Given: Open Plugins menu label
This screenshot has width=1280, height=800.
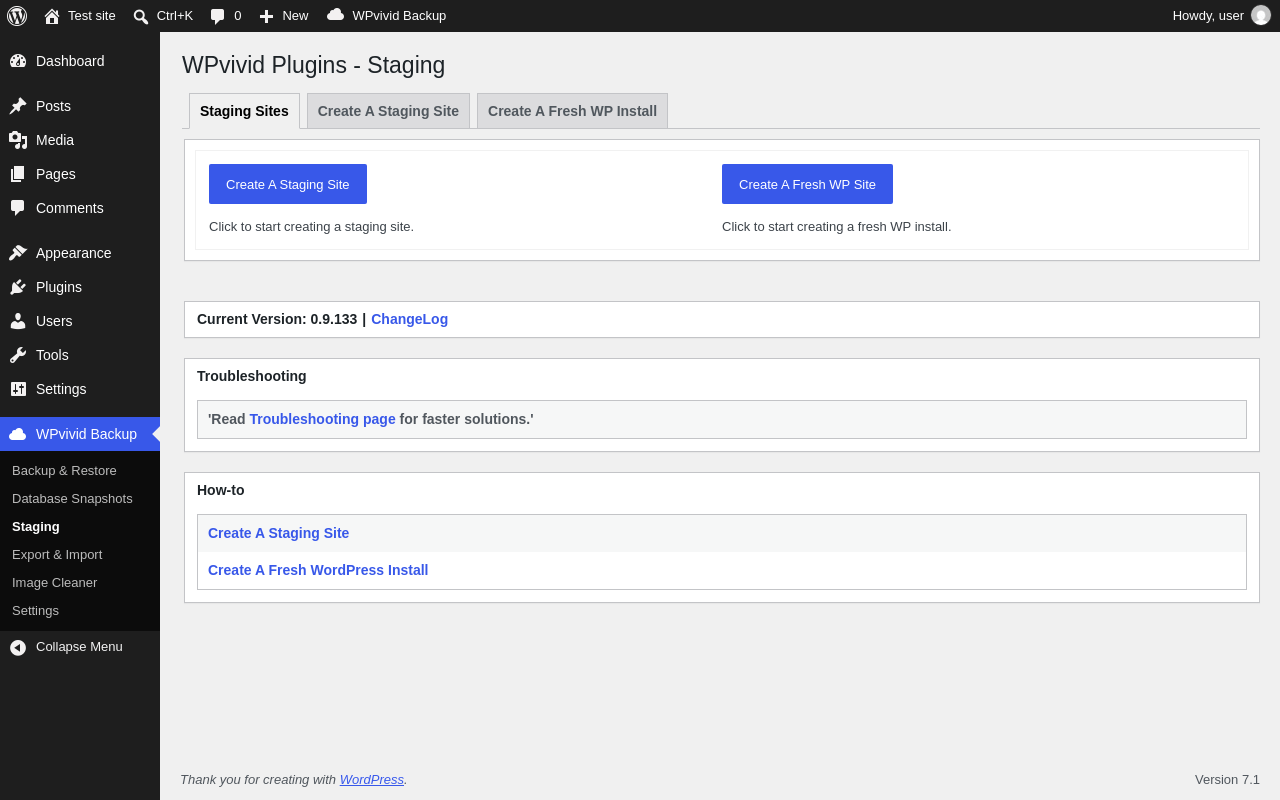Looking at the screenshot, I should pos(59,287).
